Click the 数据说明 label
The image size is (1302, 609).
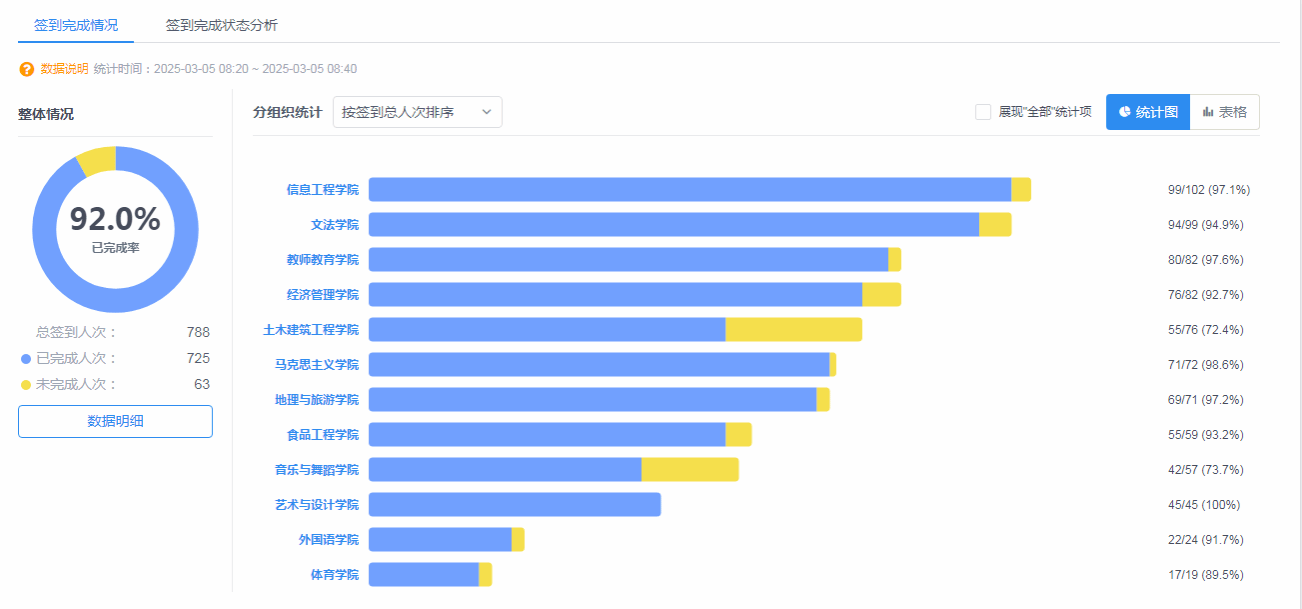coord(64,69)
